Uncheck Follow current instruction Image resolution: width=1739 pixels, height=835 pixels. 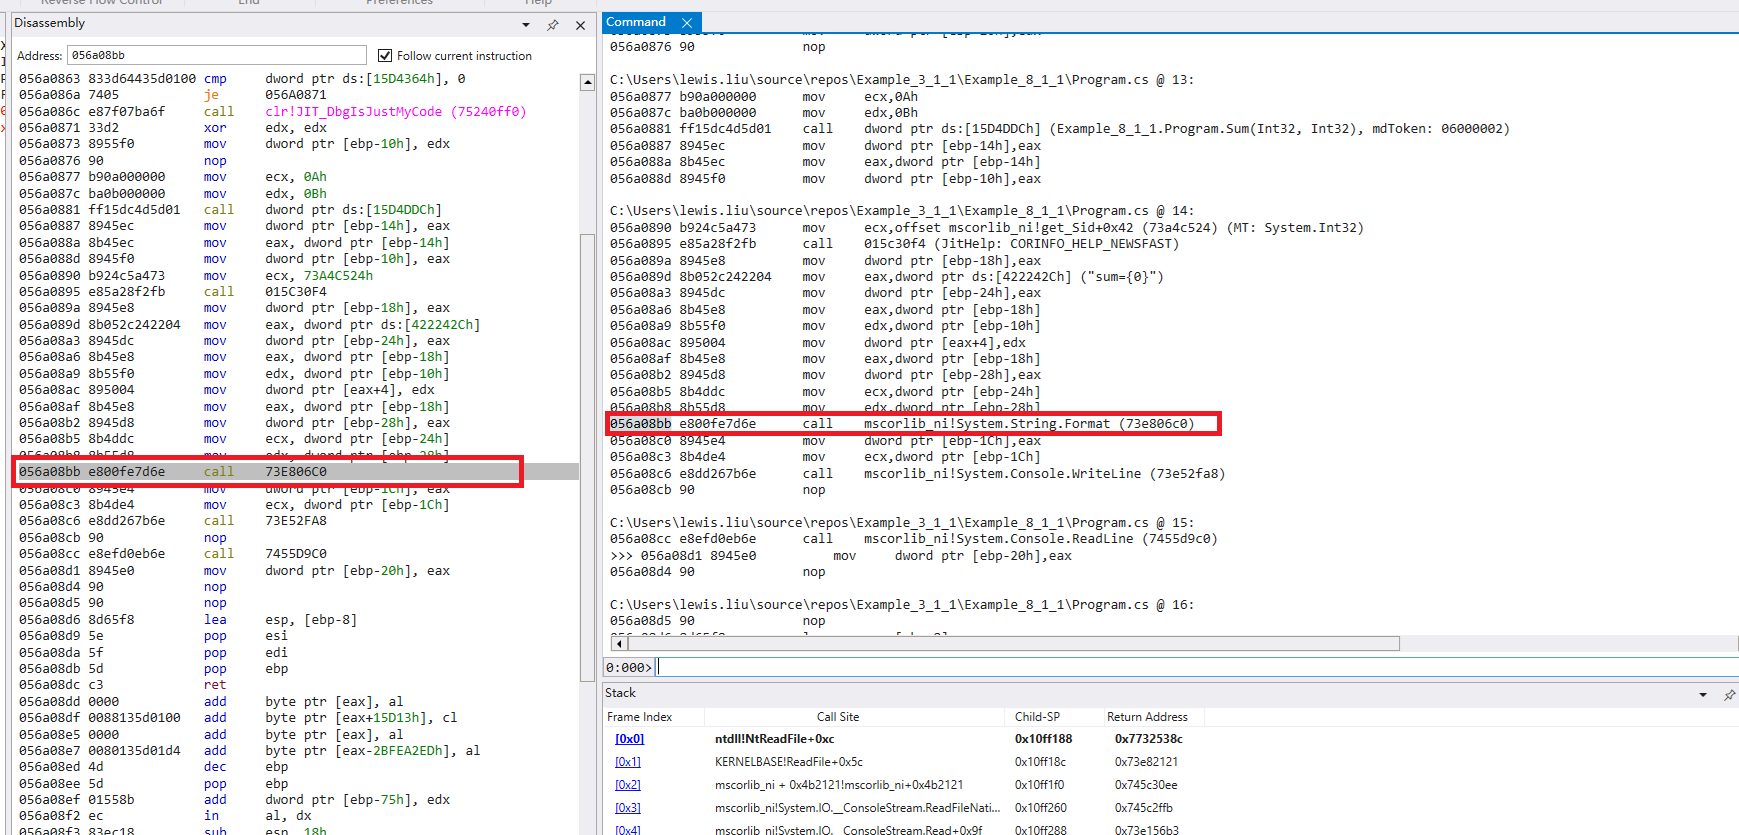[x=385, y=56]
